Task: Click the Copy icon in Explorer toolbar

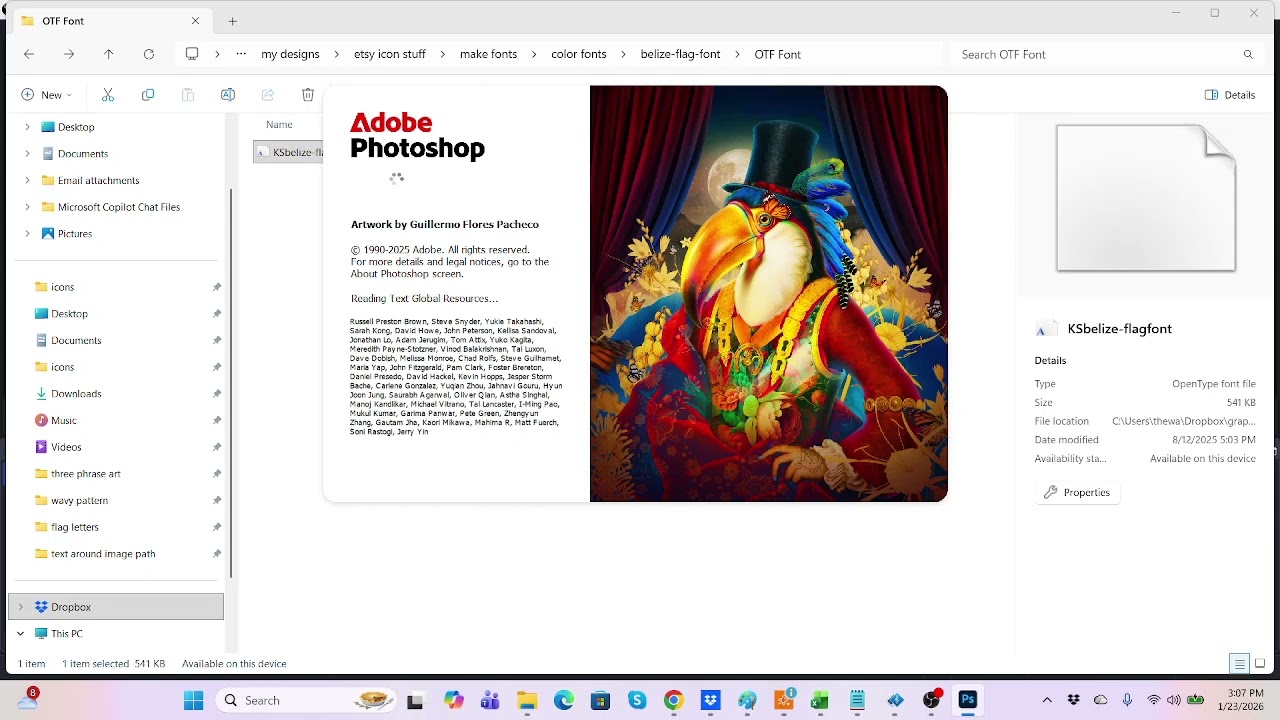Action: (148, 95)
